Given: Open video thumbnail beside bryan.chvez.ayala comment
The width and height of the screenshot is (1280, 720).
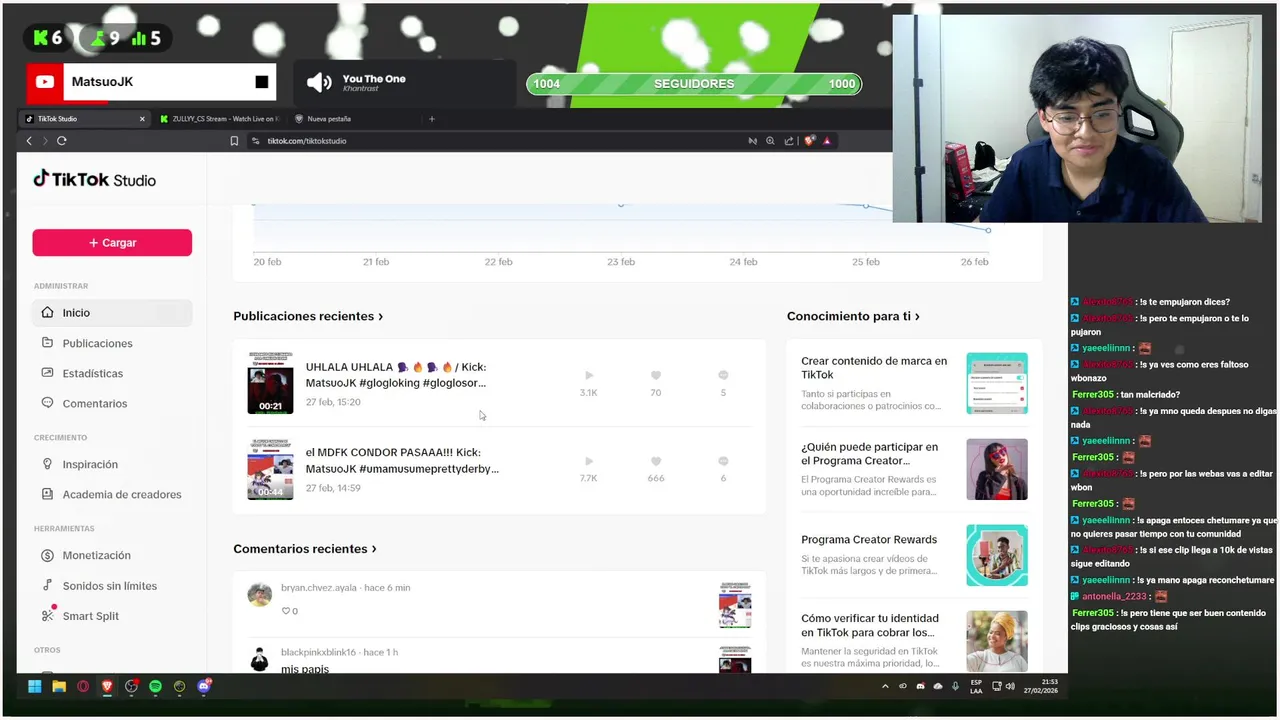Looking at the screenshot, I should [735, 605].
